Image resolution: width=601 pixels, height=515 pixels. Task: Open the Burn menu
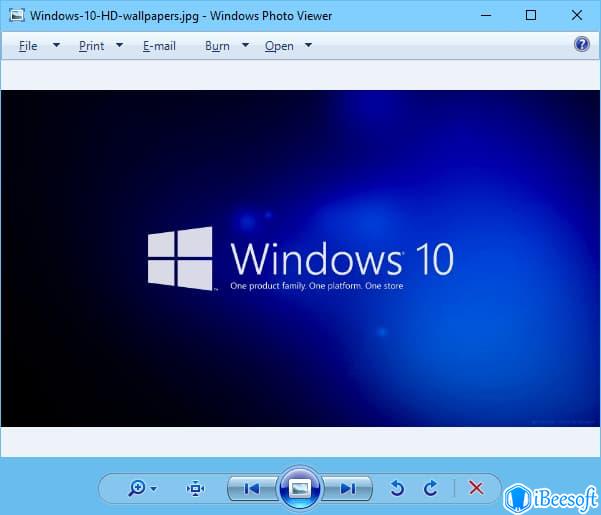[217, 46]
